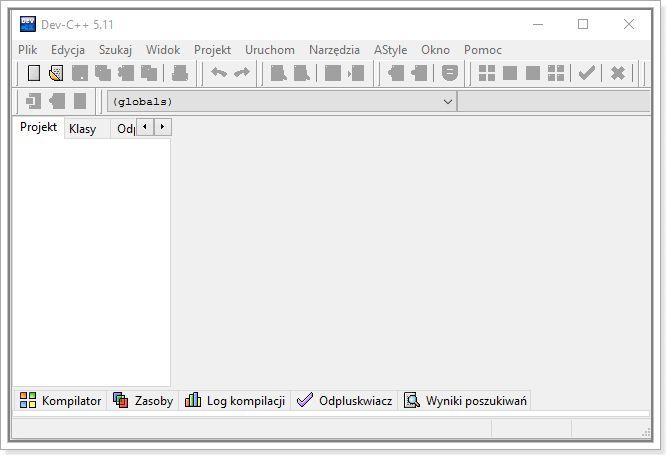Open the Log kompilacji tab
This screenshot has height=455, width=666.
click(235, 401)
